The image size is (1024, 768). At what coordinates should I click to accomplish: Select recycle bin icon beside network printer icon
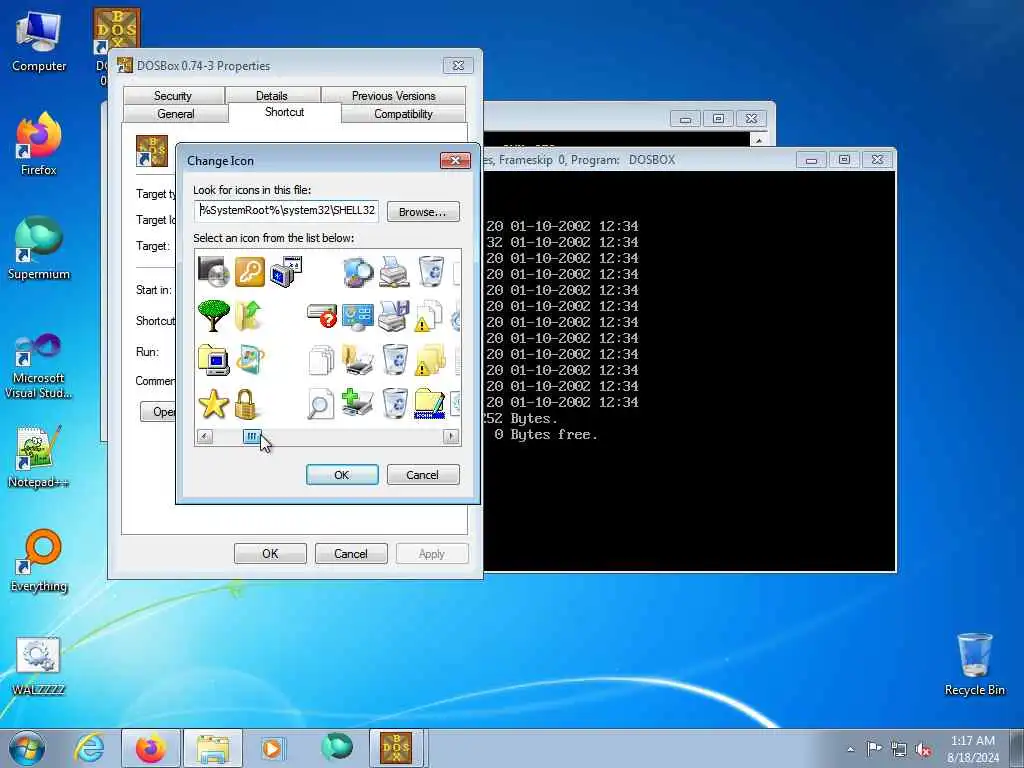click(x=431, y=271)
